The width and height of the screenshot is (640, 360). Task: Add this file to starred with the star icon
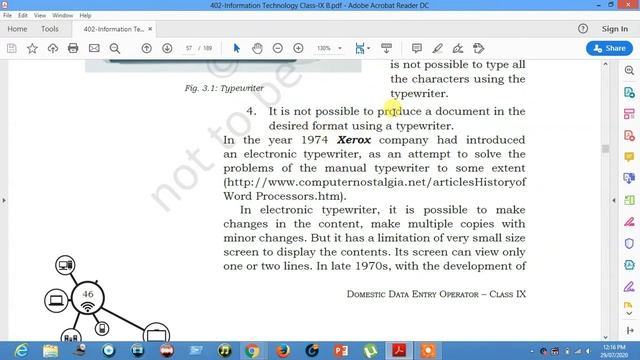tap(32, 48)
